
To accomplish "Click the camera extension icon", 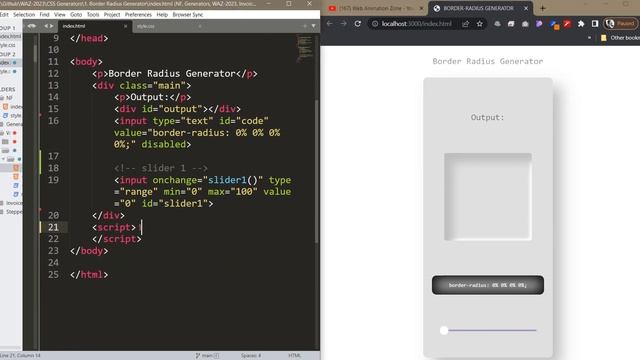I will [525, 24].
